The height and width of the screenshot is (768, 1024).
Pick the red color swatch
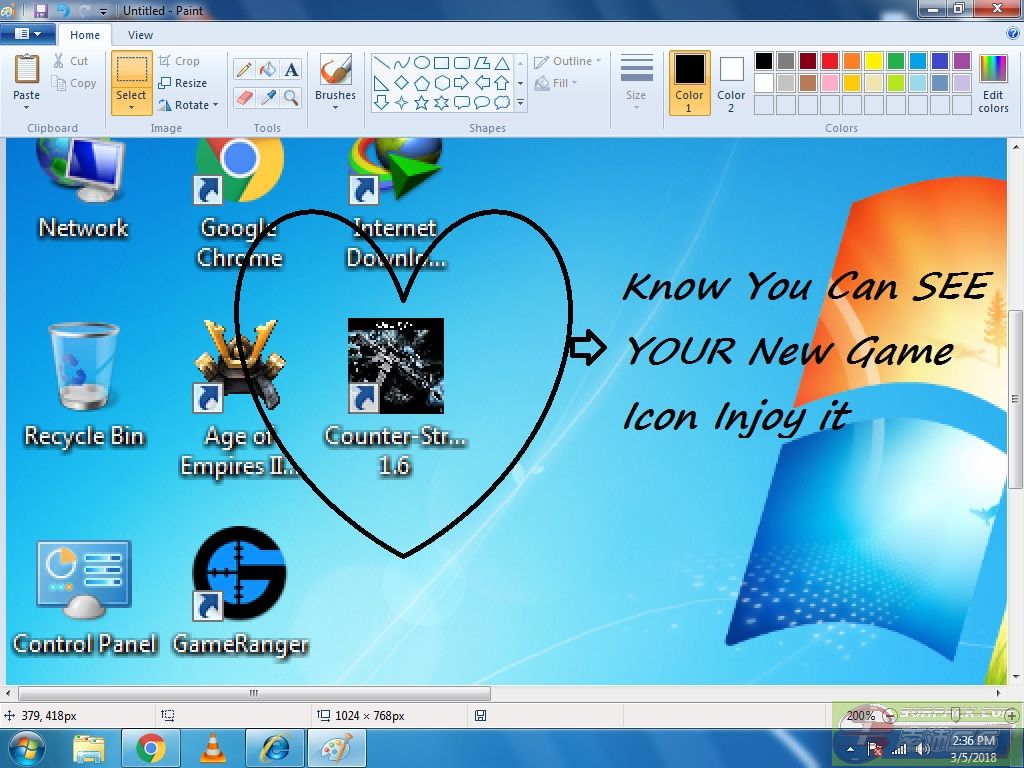click(829, 62)
